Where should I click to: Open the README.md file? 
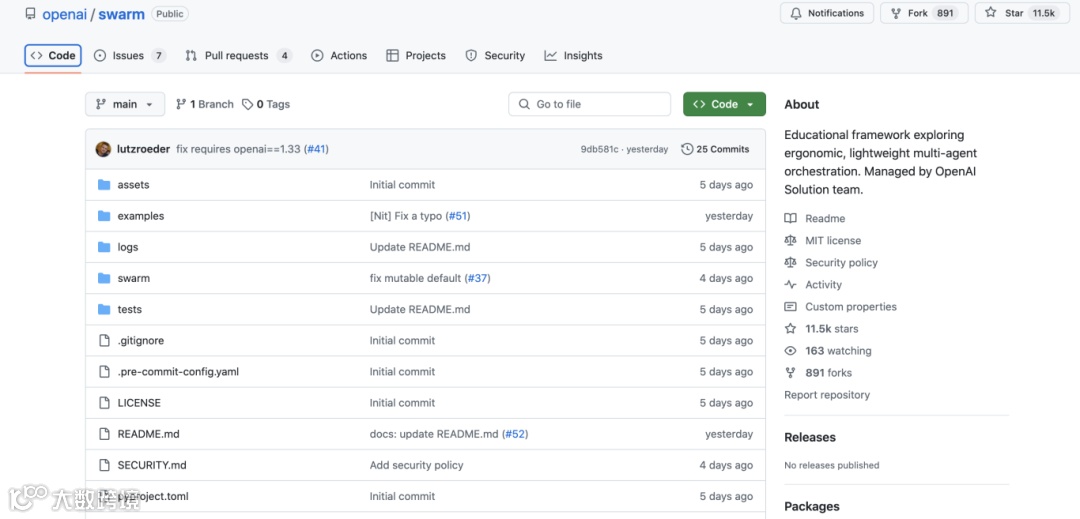coord(148,434)
